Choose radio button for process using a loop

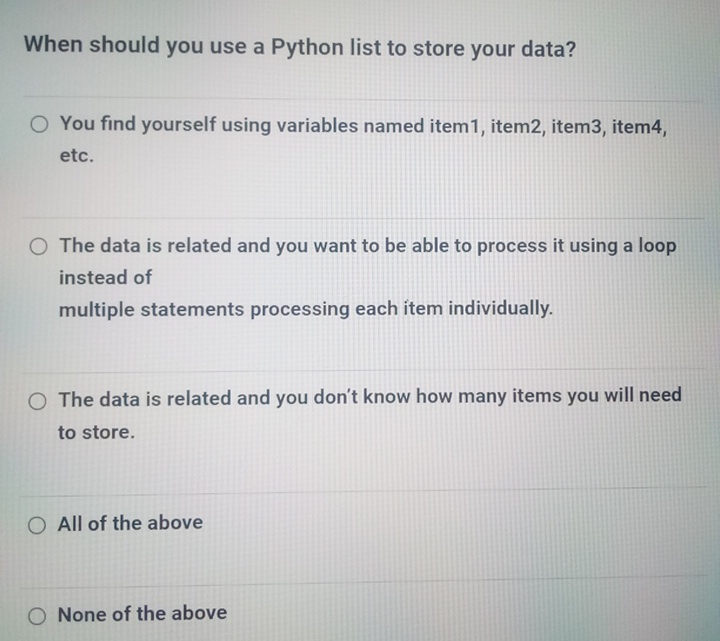click(x=38, y=246)
